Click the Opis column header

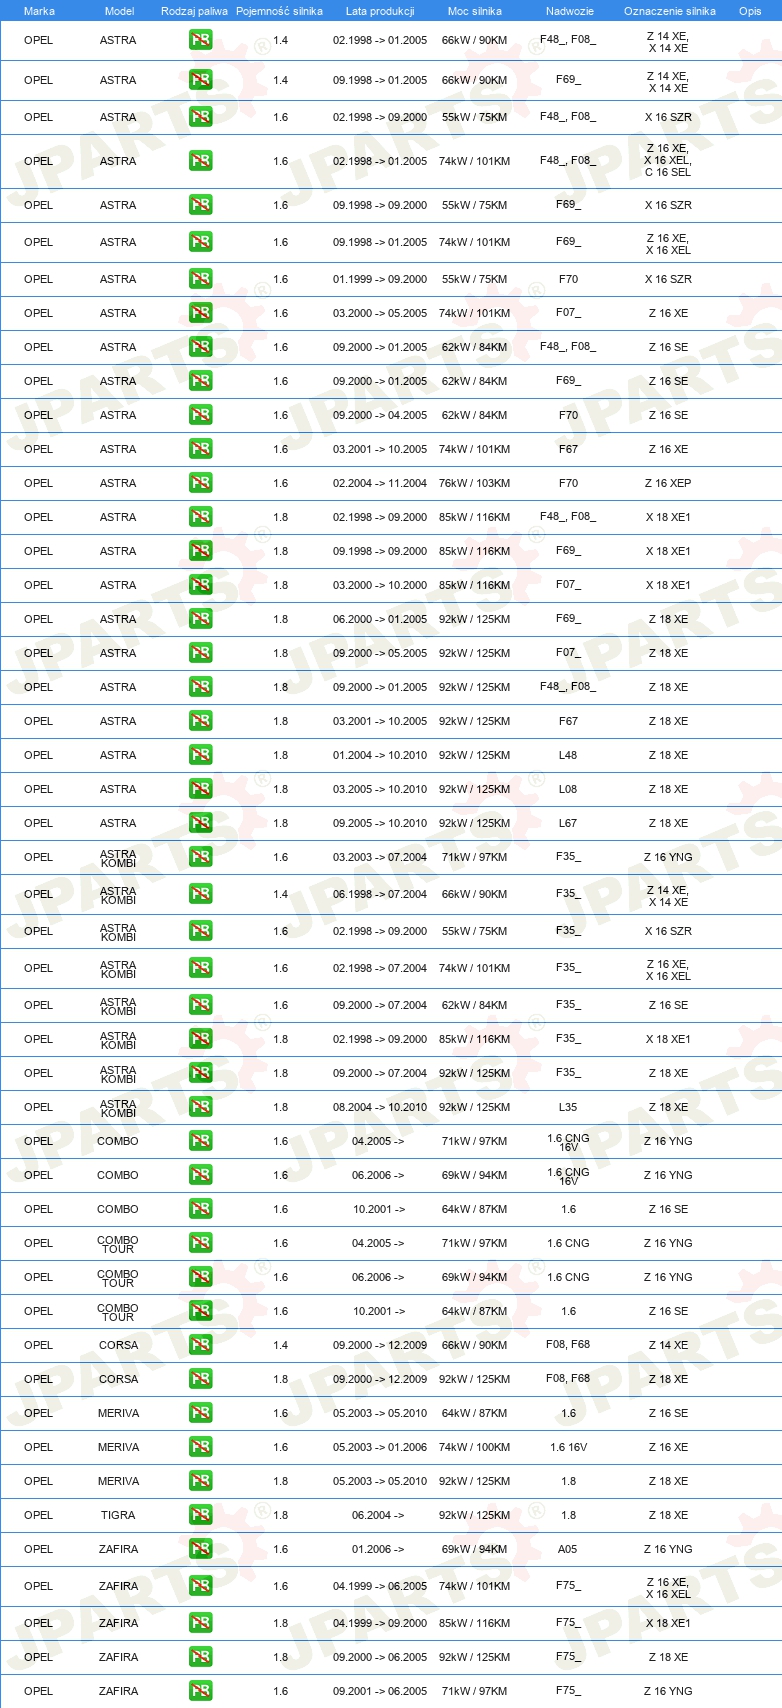click(x=750, y=11)
